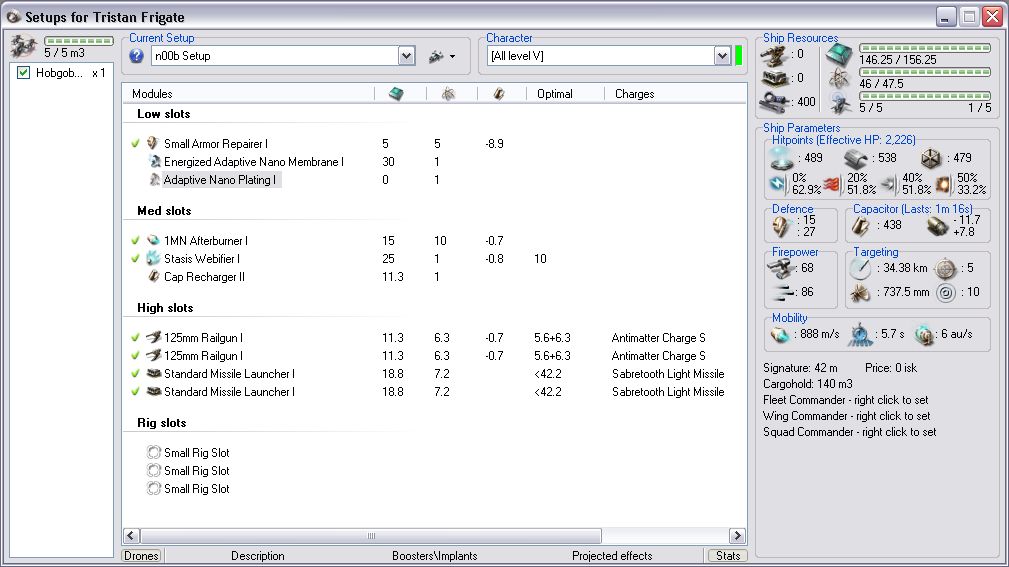
Task: Click the horizontal scrollbar left arrow
Action: [x=131, y=535]
